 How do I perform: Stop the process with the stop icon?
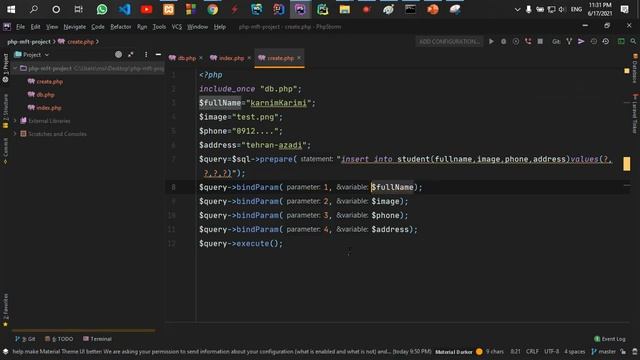point(540,42)
